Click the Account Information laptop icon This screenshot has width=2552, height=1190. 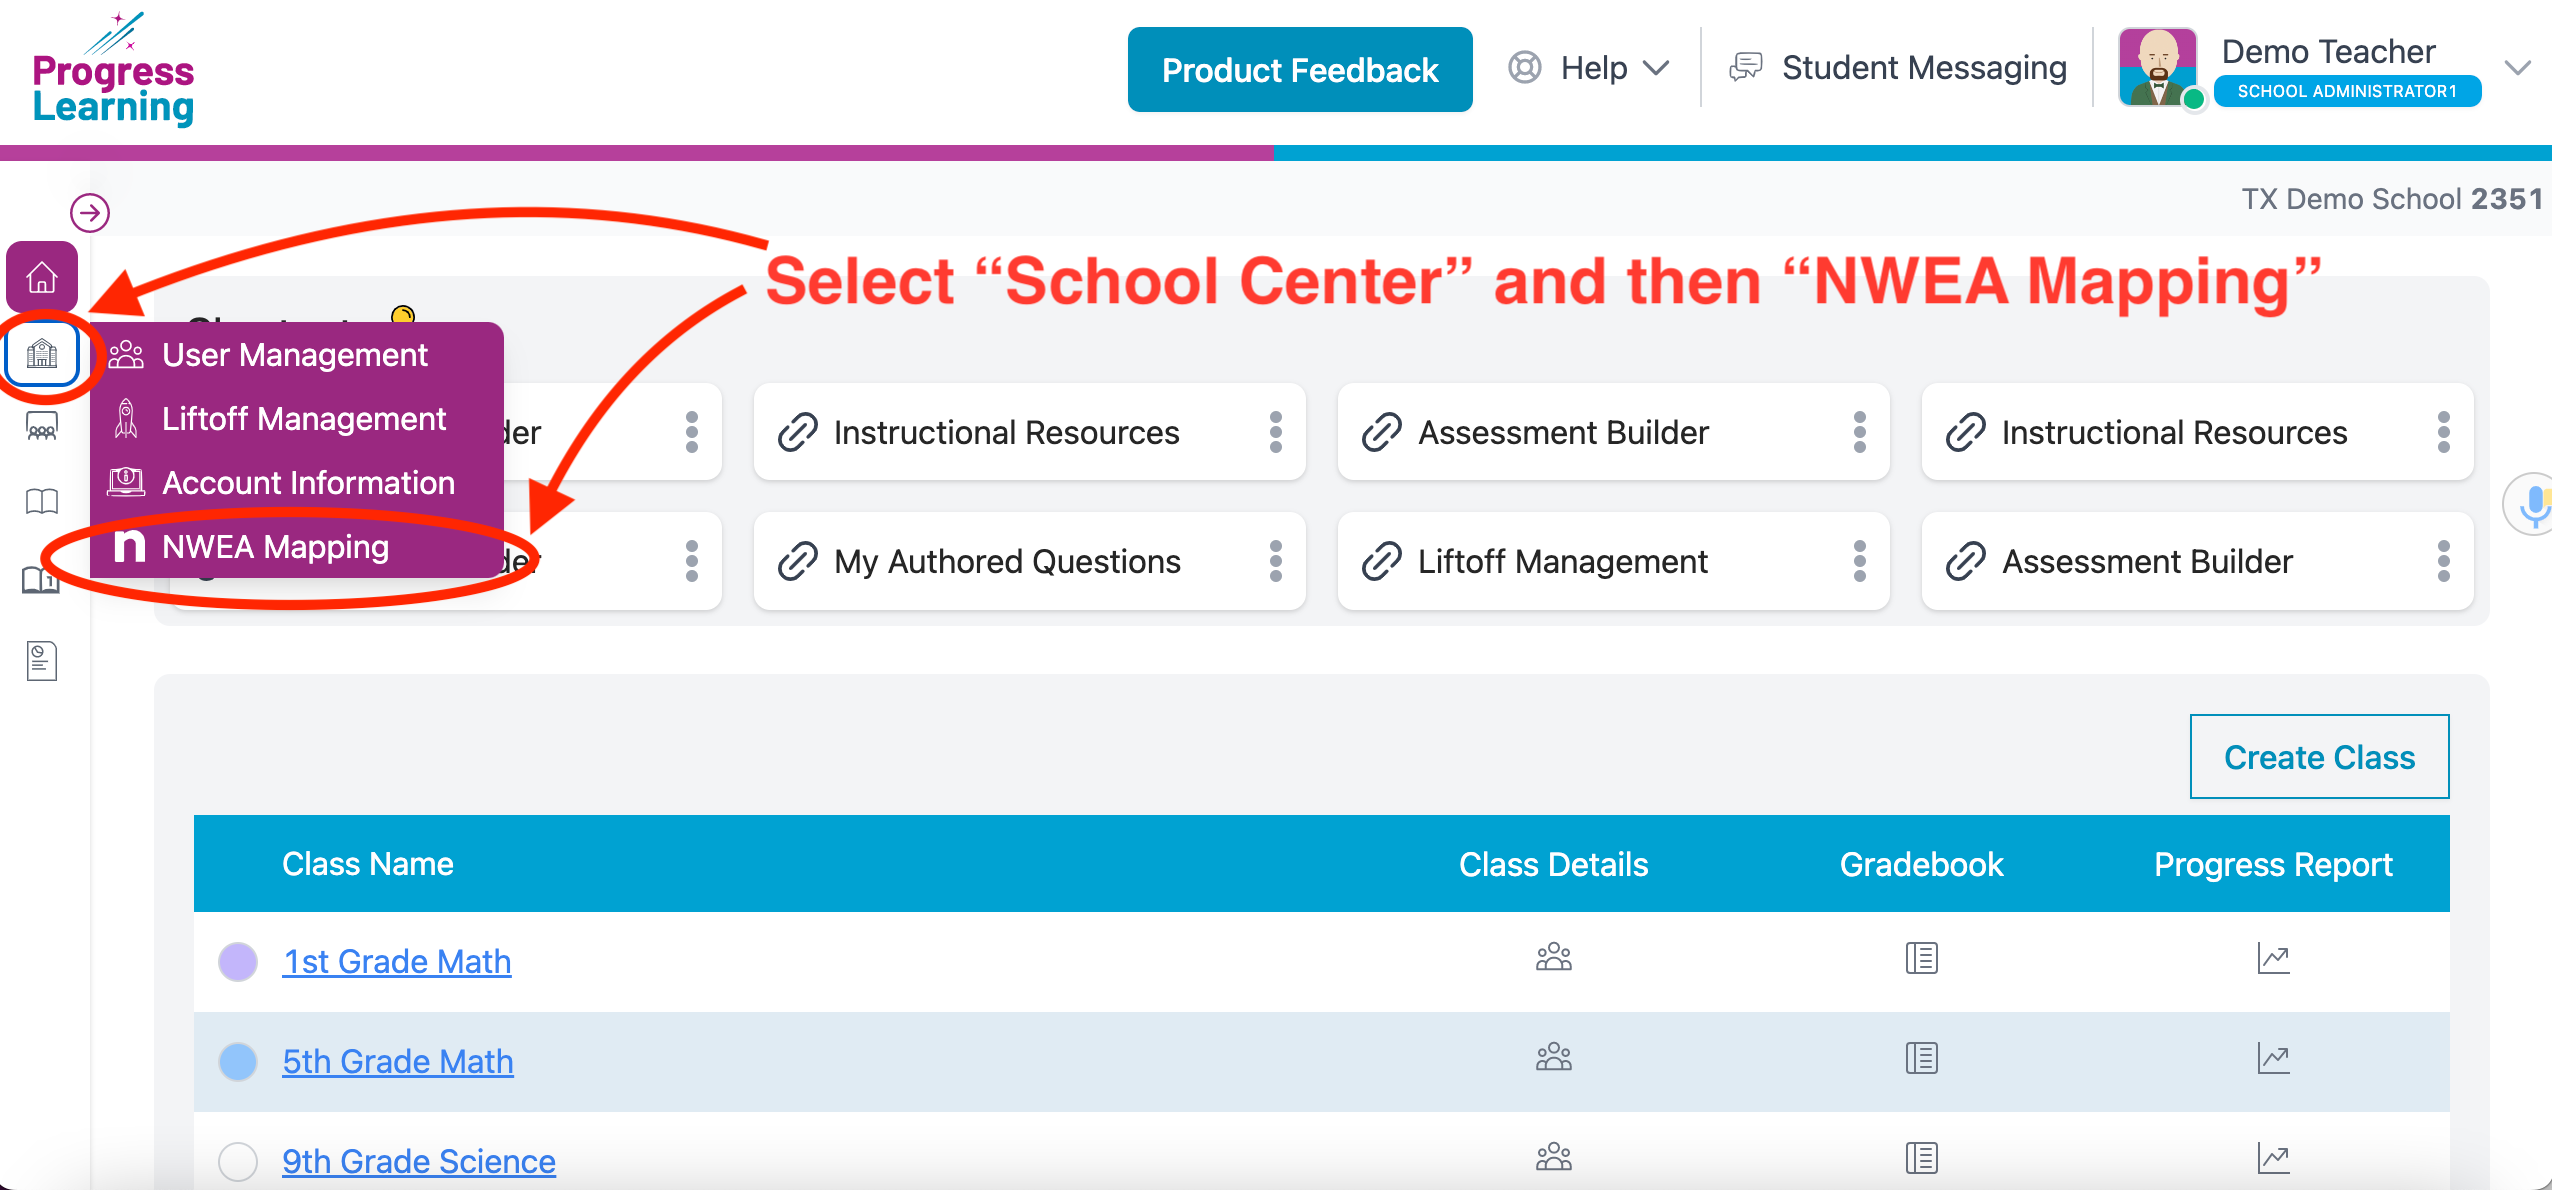point(126,482)
